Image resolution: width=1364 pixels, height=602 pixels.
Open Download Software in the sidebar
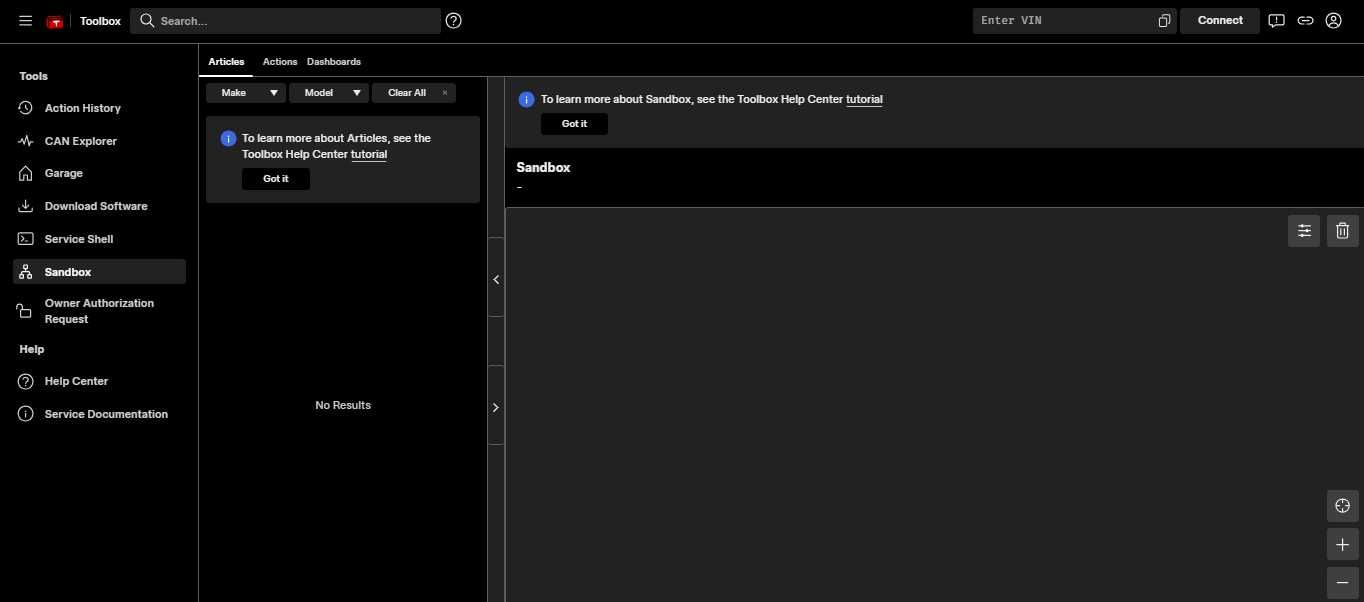[99, 206]
